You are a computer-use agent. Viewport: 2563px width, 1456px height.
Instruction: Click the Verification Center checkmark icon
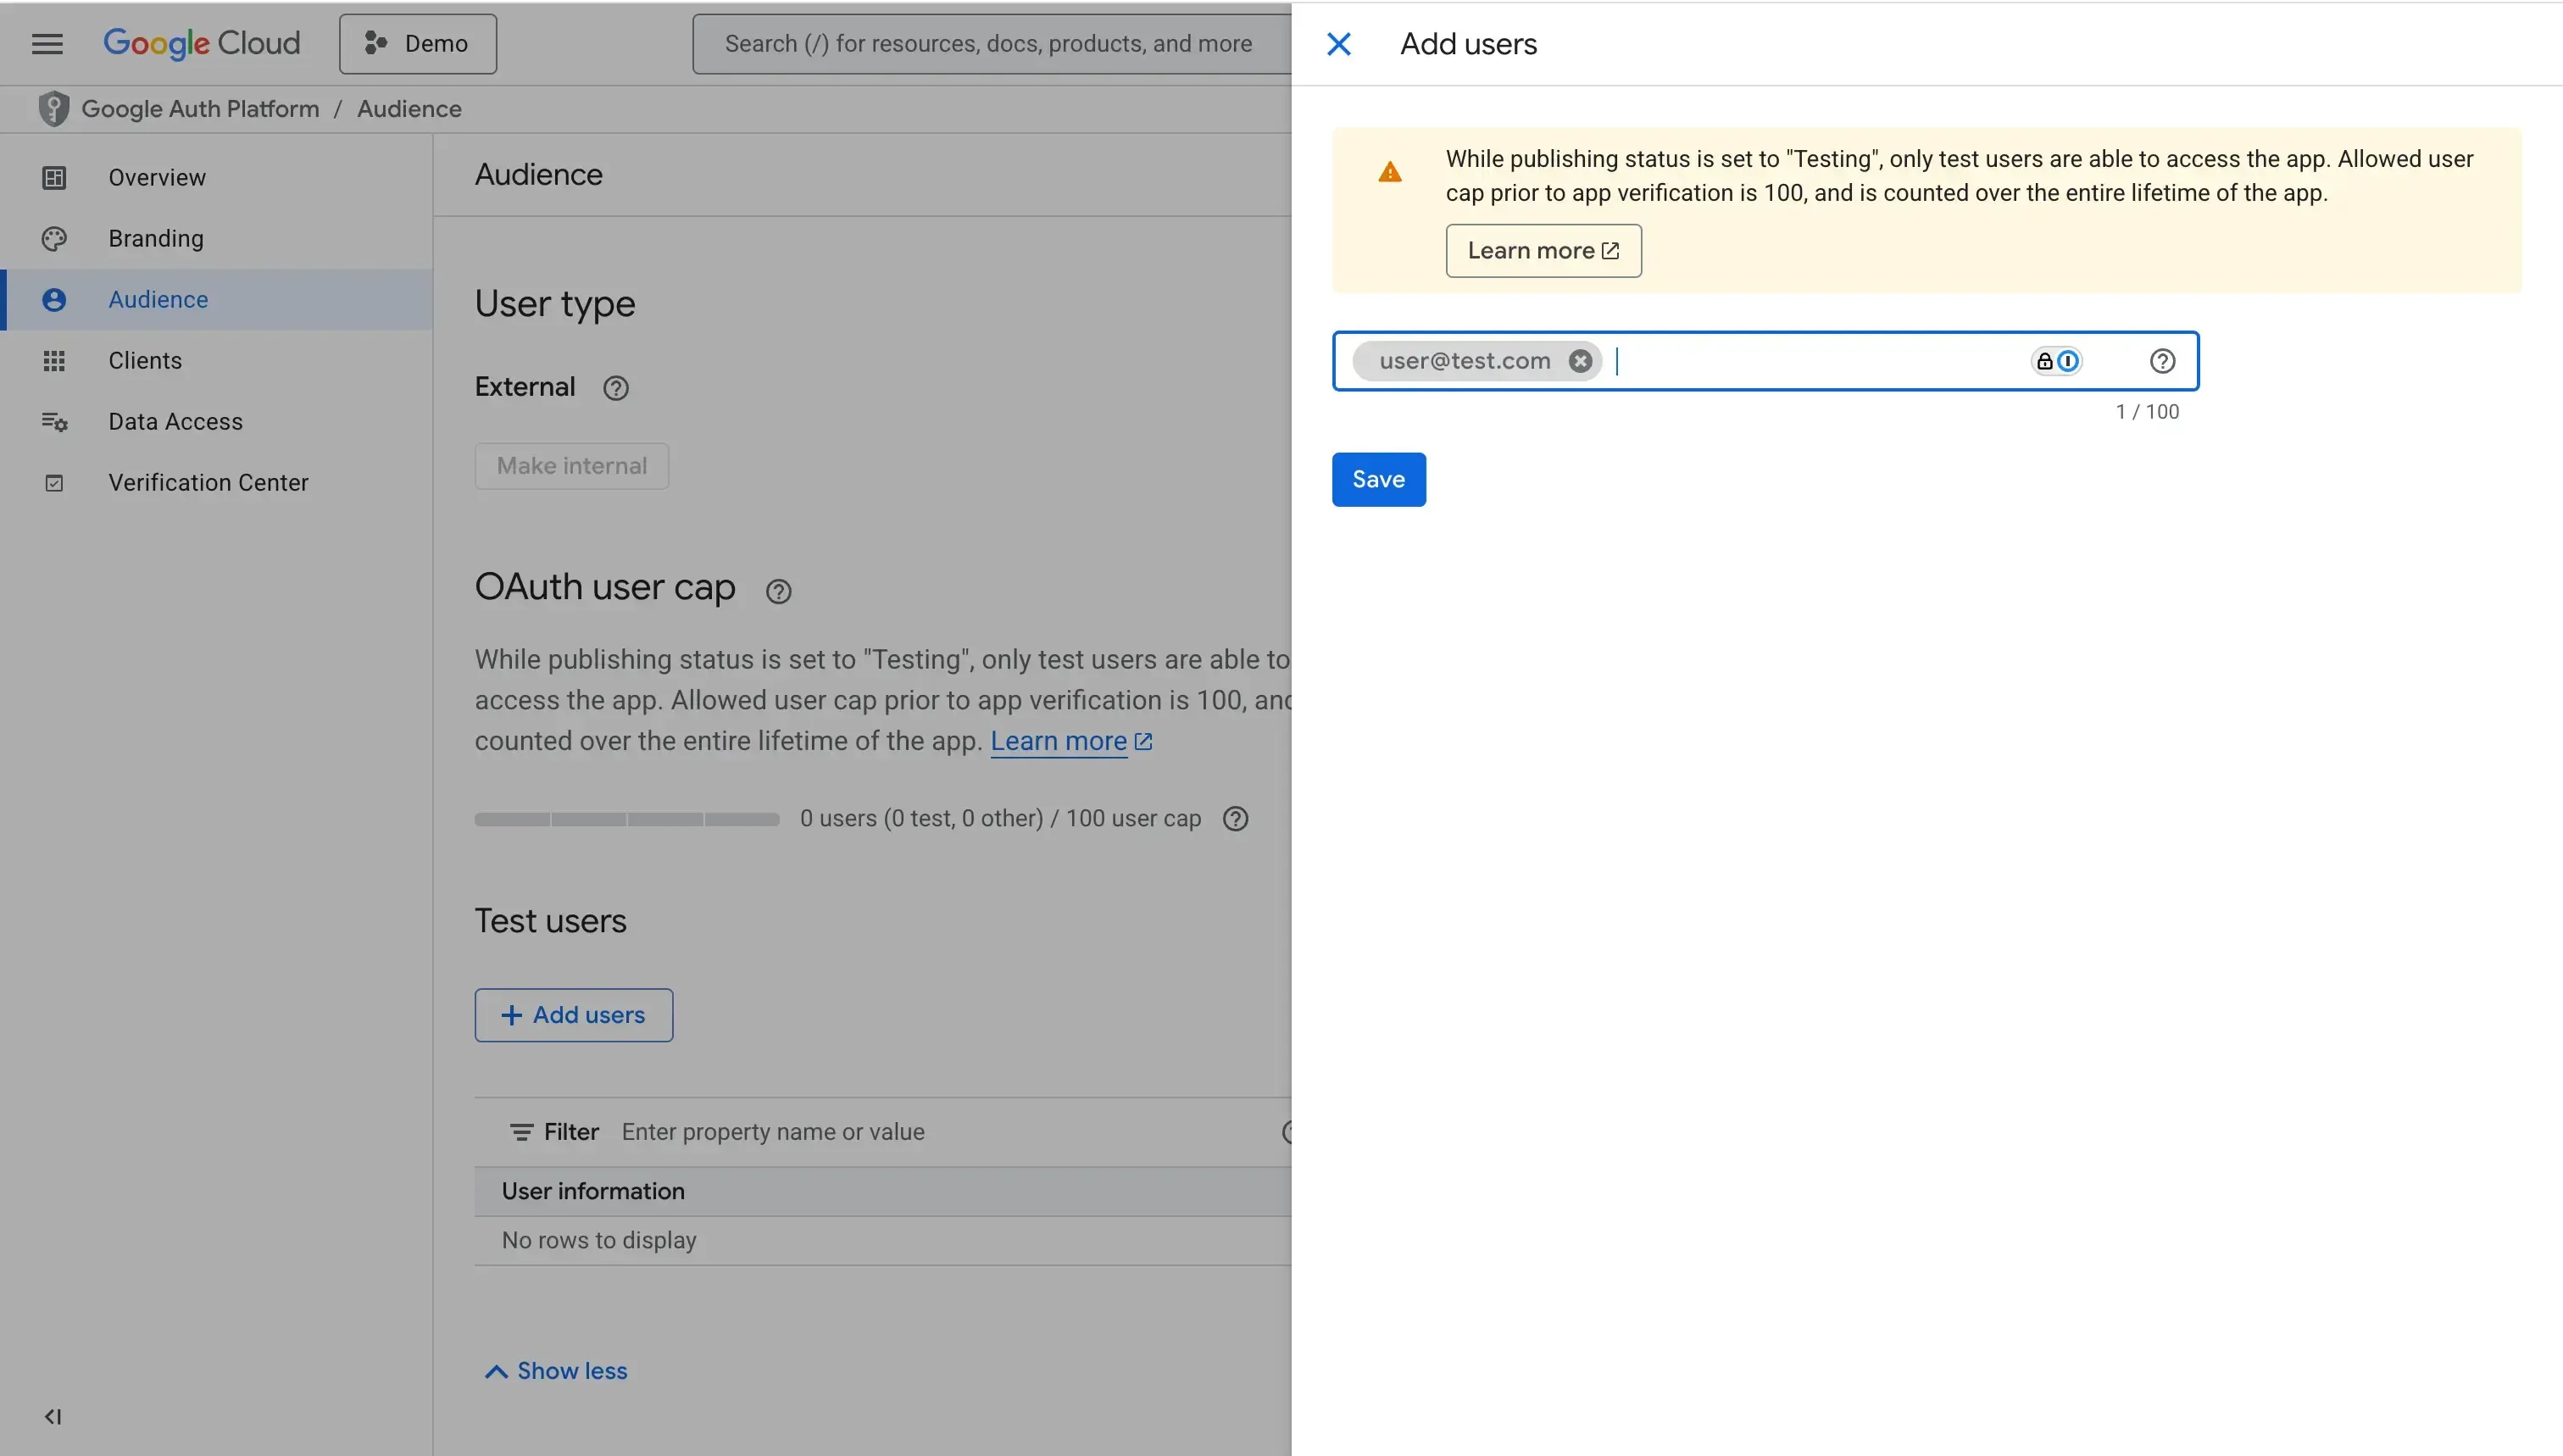[x=55, y=483]
